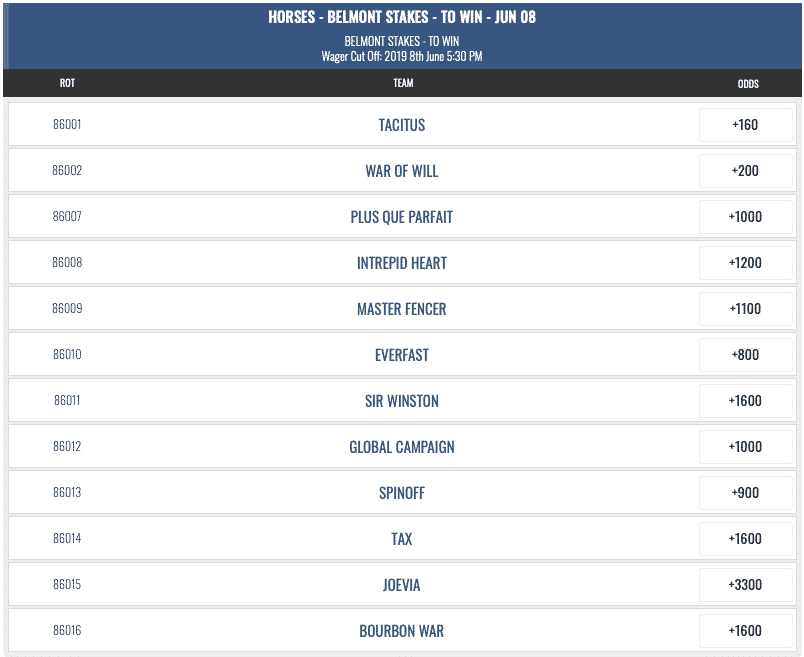Click the JOEVIA team name
The height and width of the screenshot is (657, 804).
point(401,585)
